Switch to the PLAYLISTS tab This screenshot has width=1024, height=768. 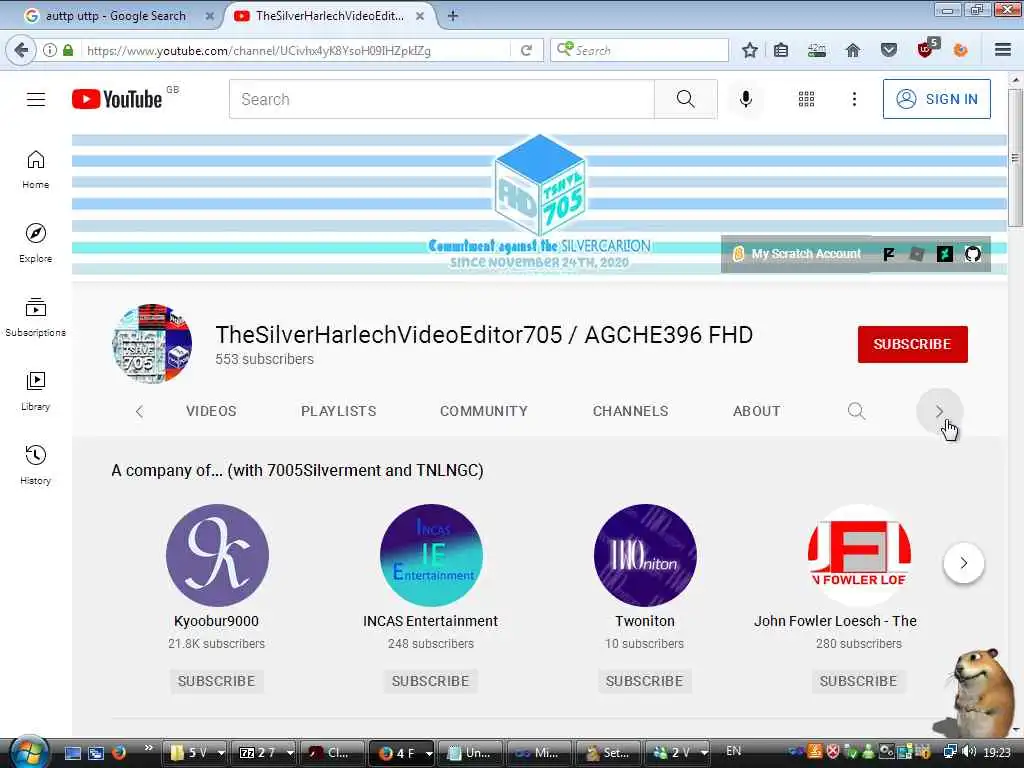(x=338, y=411)
